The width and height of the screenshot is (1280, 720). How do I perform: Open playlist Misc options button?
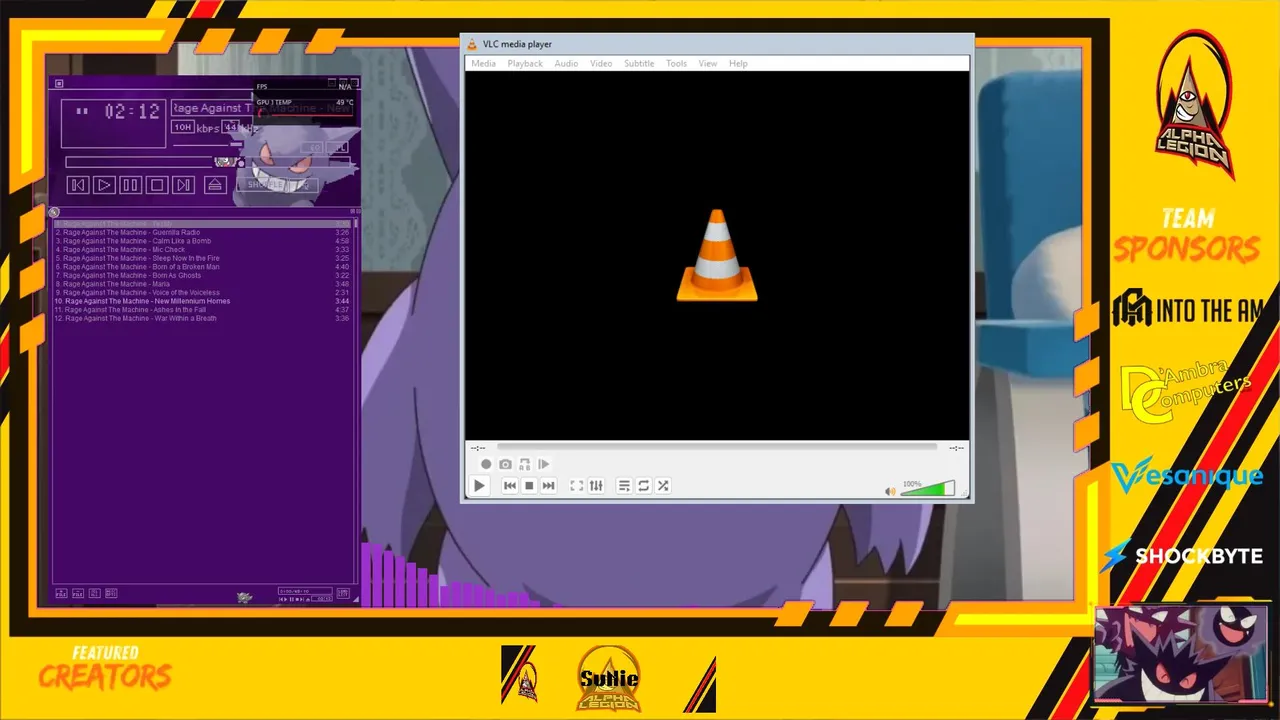[111, 593]
